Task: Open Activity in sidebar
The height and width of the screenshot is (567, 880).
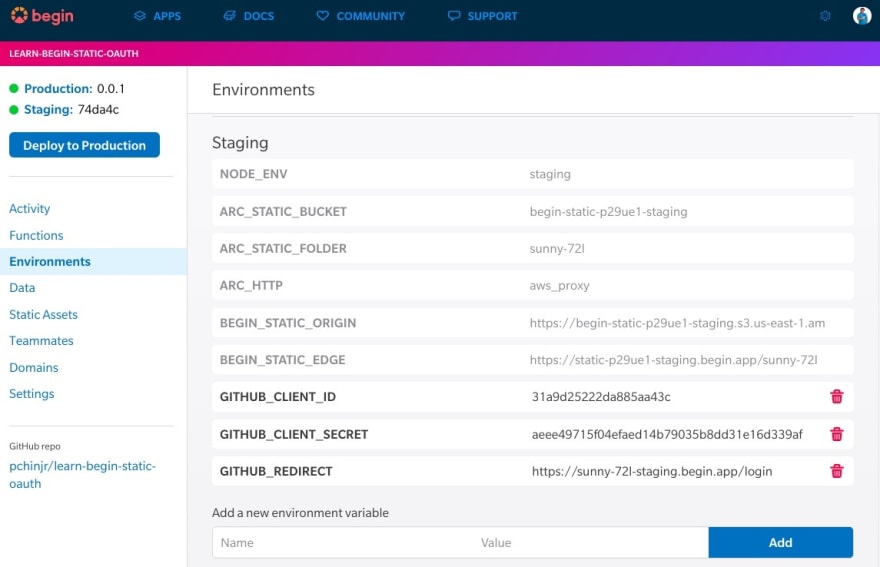Action: click(30, 208)
